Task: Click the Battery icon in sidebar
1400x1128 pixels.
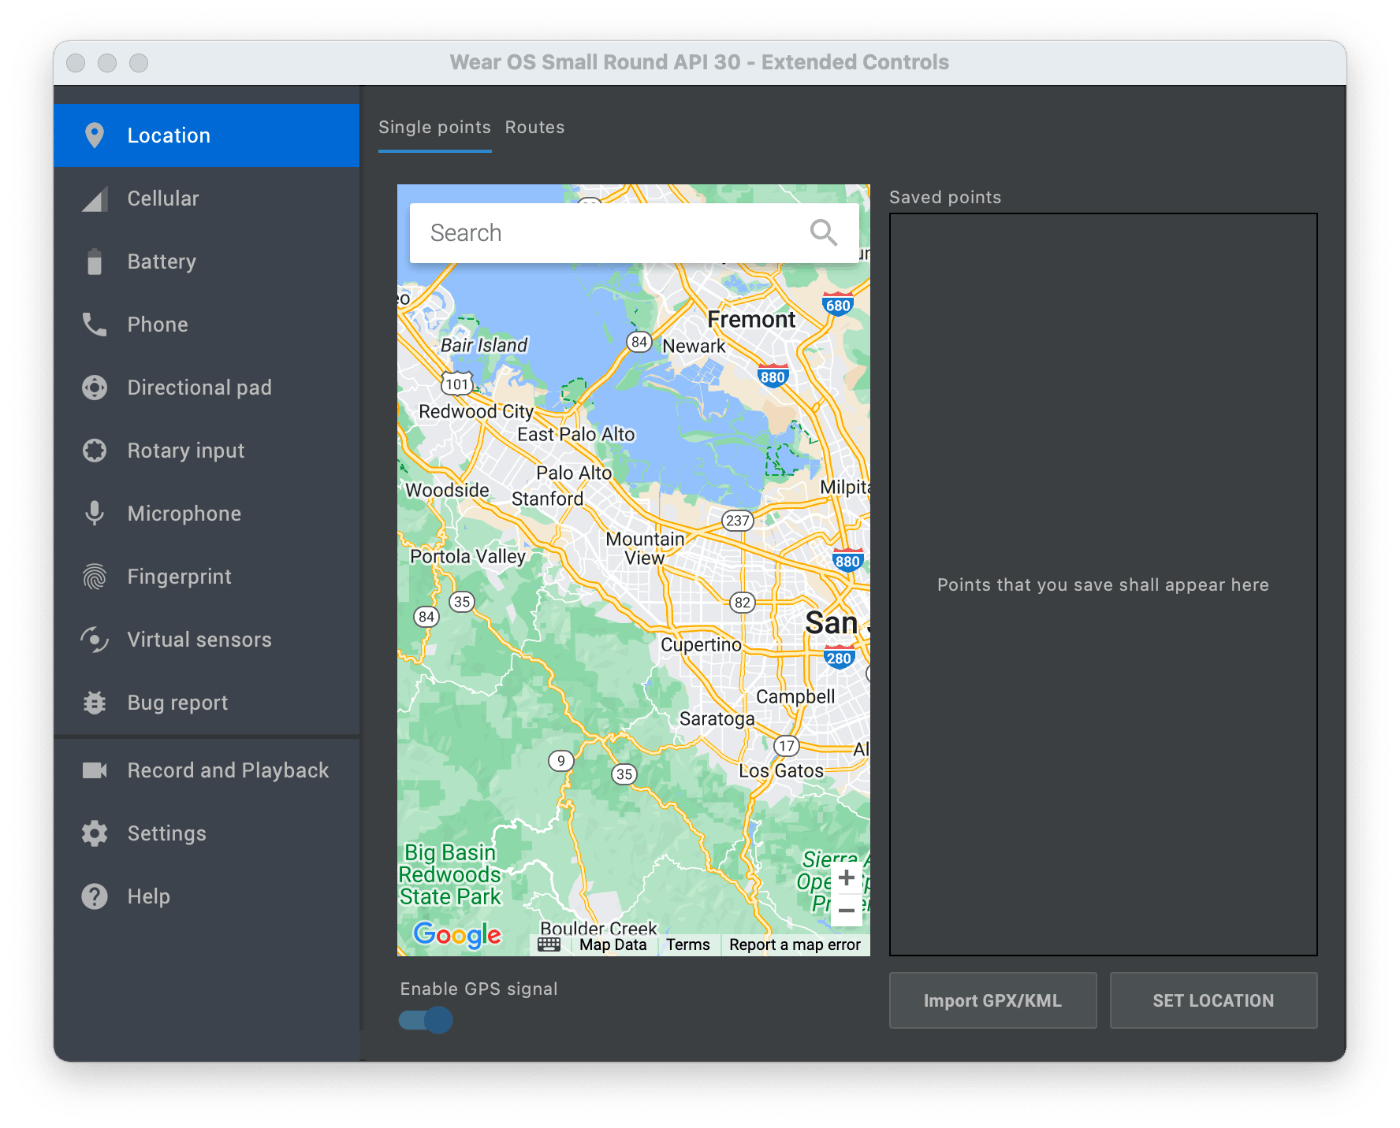Action: click(x=94, y=261)
